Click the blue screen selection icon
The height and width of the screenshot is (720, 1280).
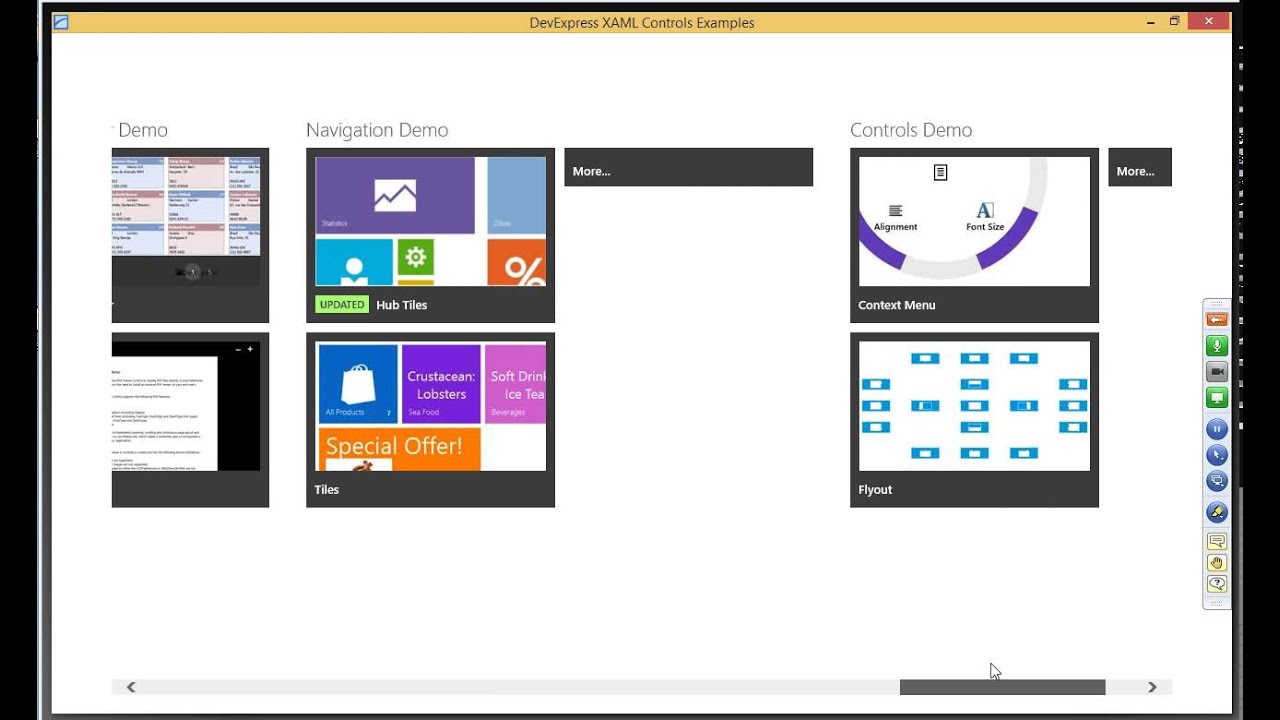[1217, 481]
